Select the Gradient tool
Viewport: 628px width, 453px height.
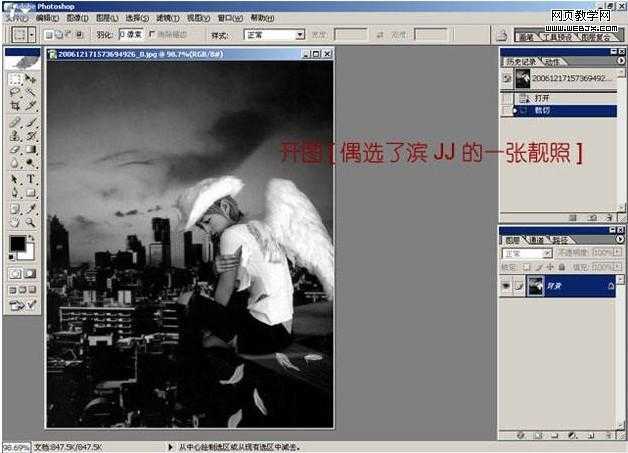click(30, 150)
